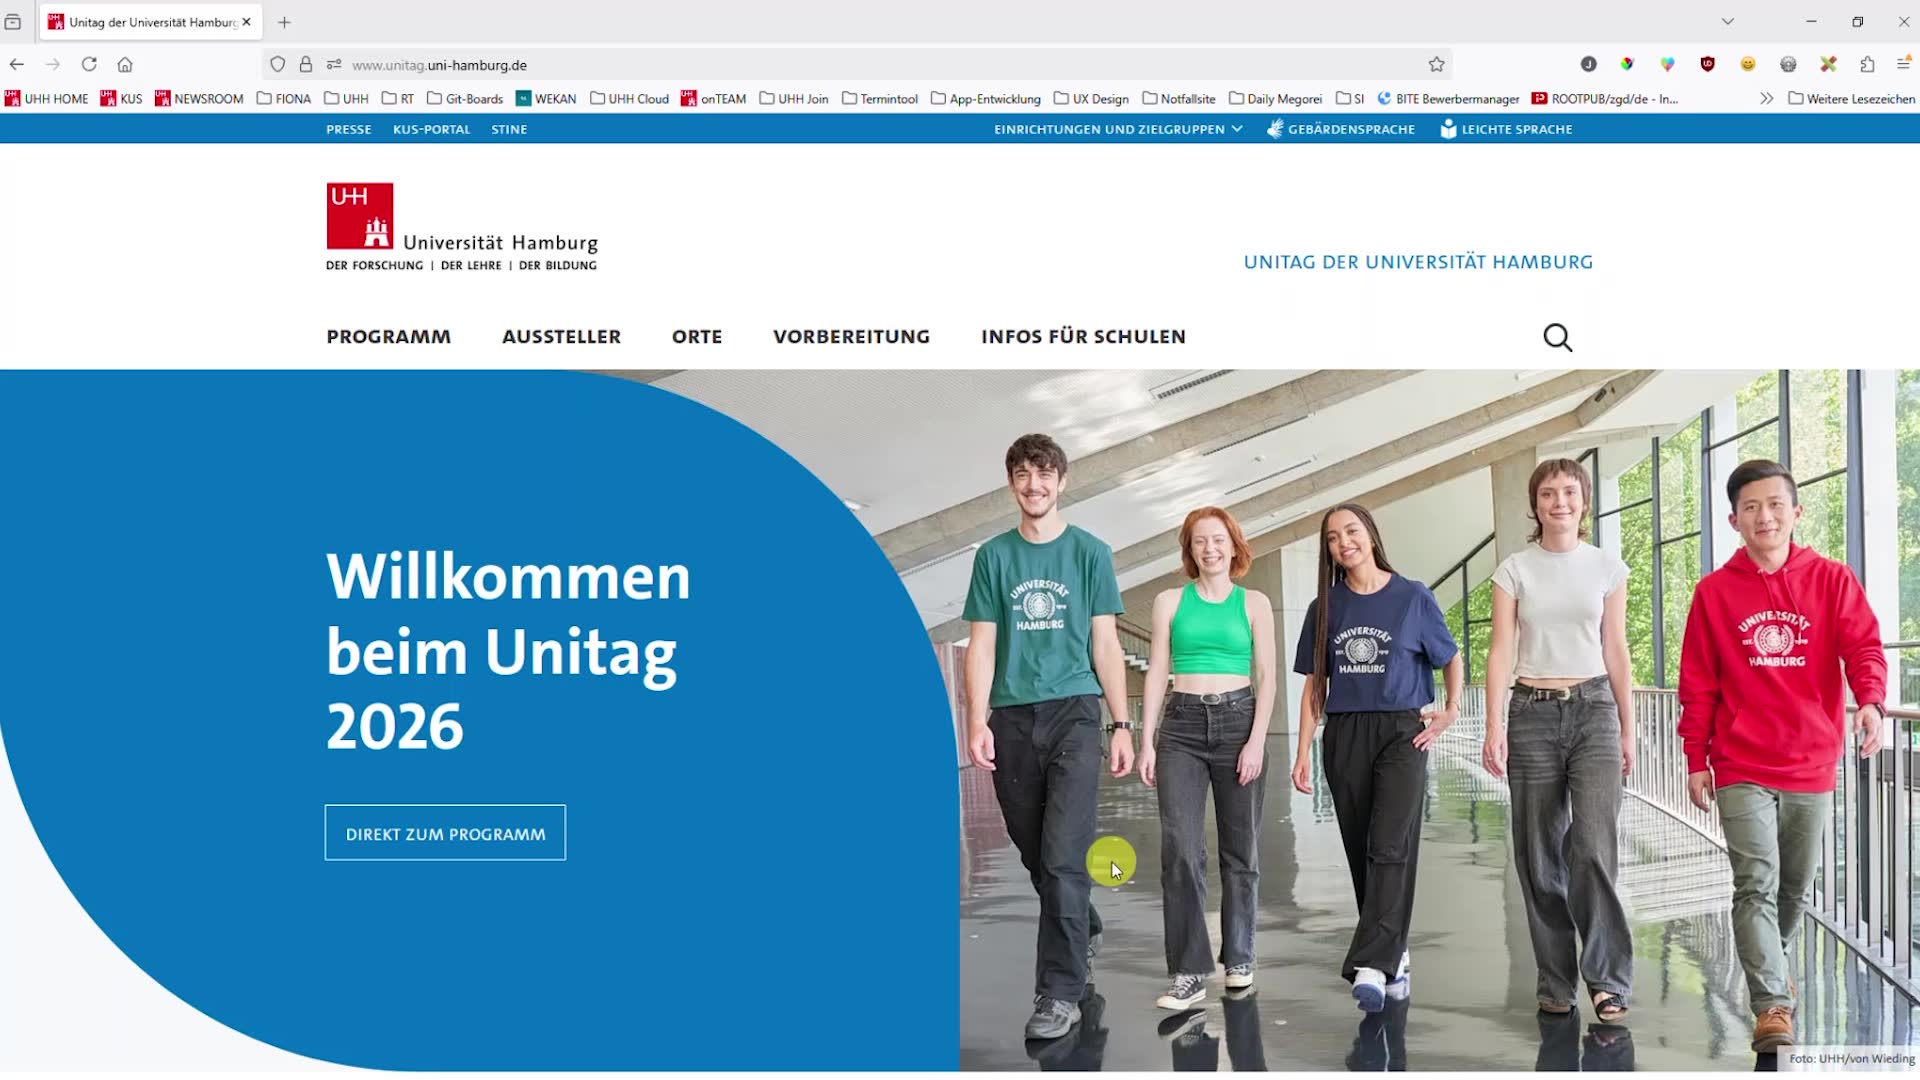Open the Firefox application menu
This screenshot has width=1920, height=1080.
[x=1904, y=63]
